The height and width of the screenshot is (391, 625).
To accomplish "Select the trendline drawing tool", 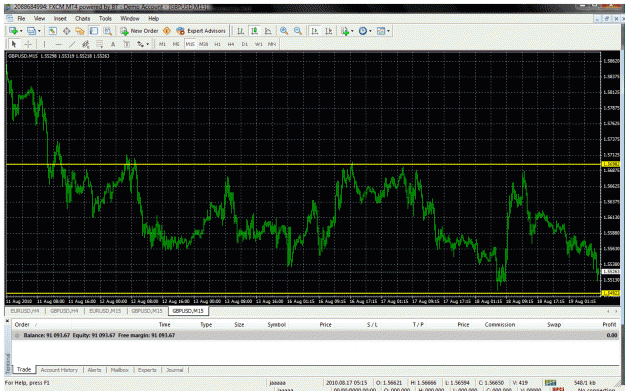I will coord(72,44).
